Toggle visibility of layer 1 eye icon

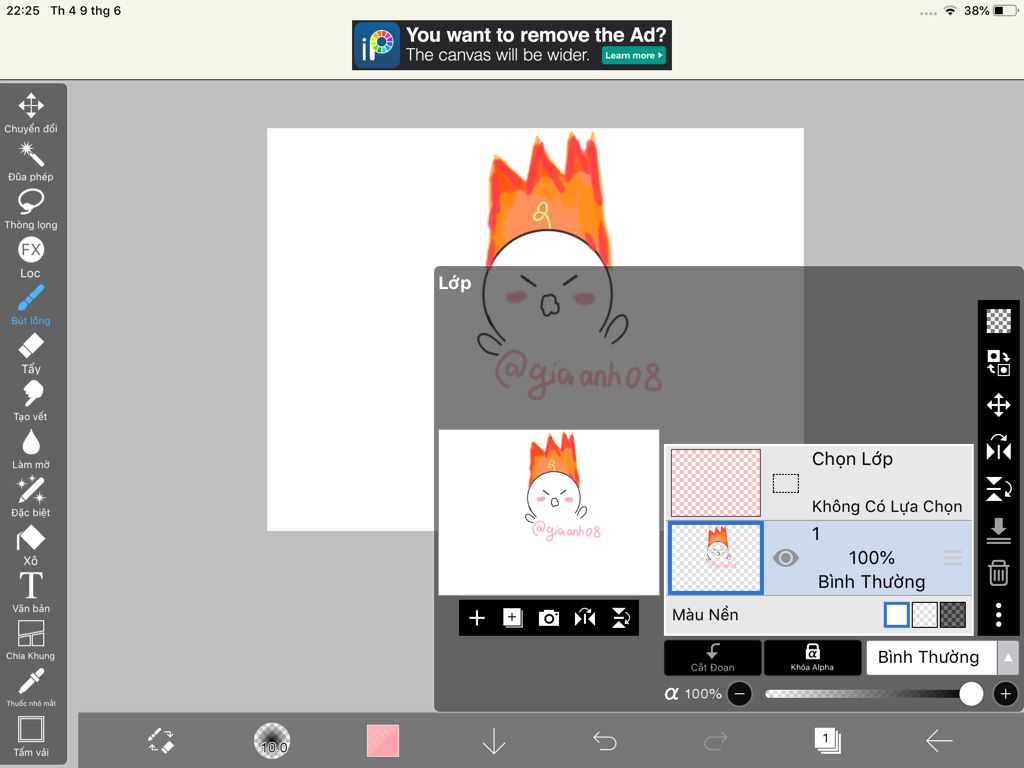(x=786, y=558)
